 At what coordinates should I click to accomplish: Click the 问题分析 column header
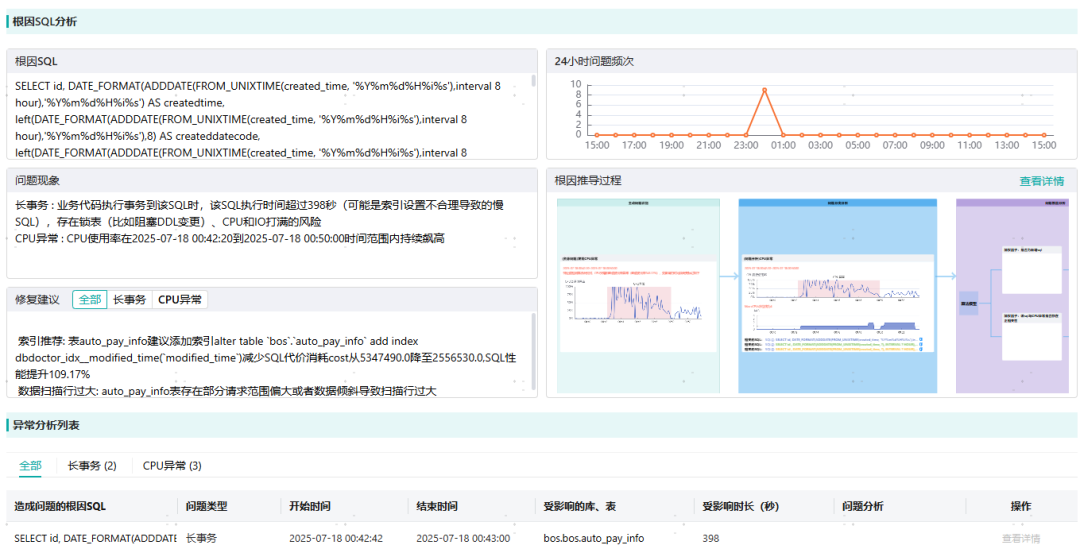pyautogui.click(x=862, y=506)
